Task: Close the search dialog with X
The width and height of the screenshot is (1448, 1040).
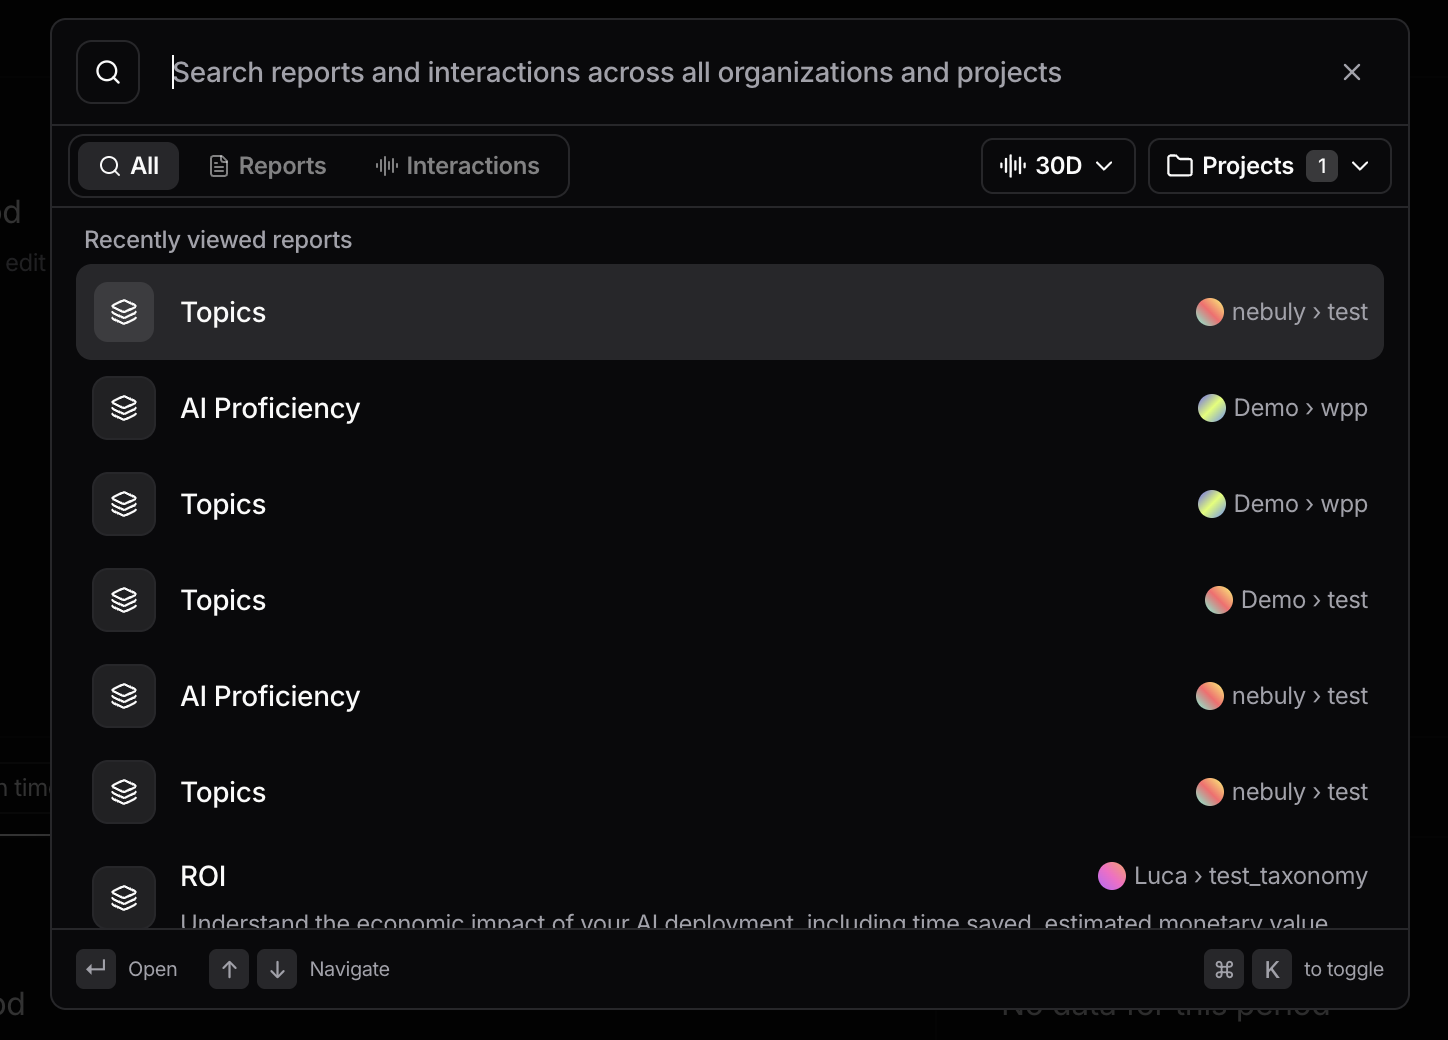Action: click(1352, 72)
